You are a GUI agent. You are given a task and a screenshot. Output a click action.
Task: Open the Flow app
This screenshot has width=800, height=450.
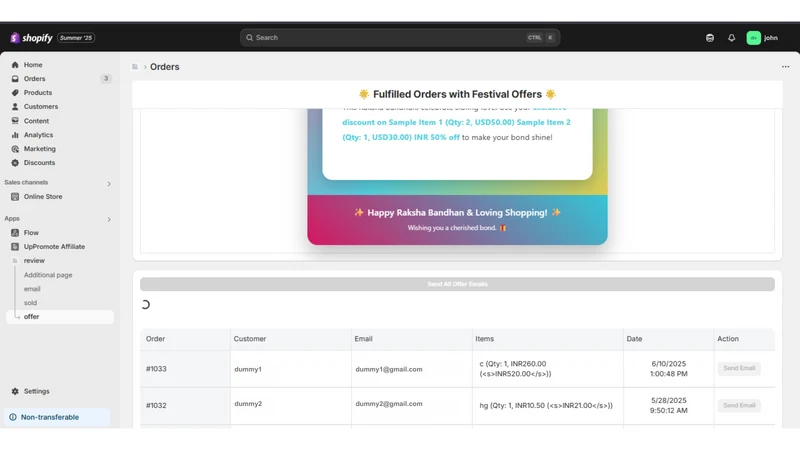pos(31,233)
